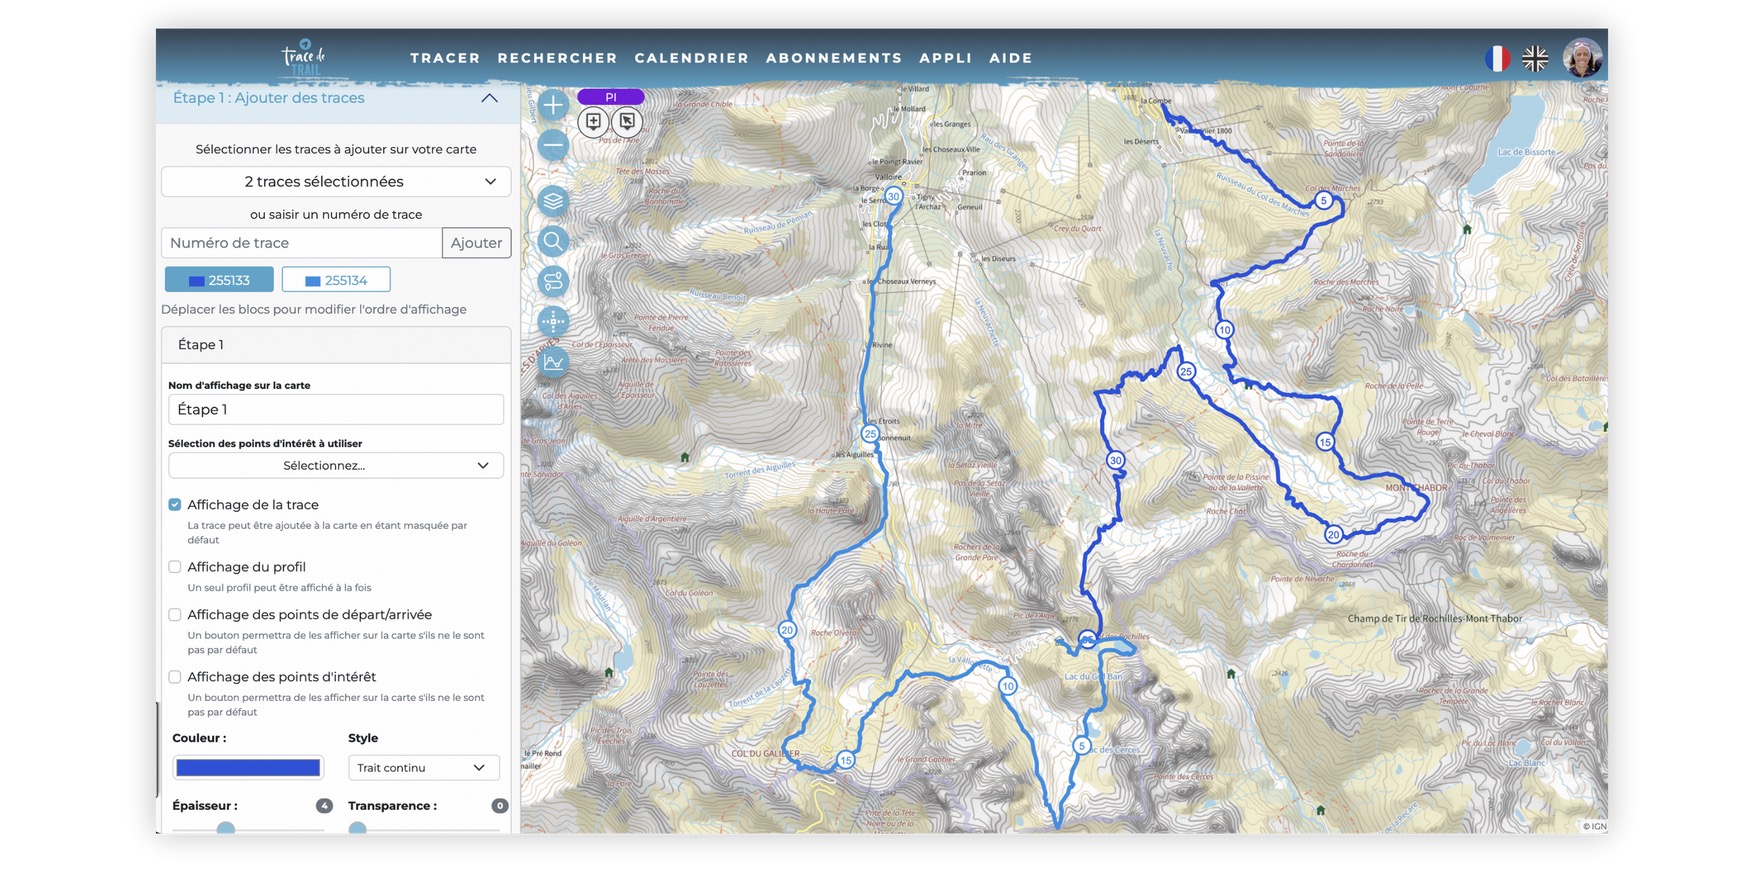Click the add point of interest icon
This screenshot has height=884, width=1760.
coord(593,122)
